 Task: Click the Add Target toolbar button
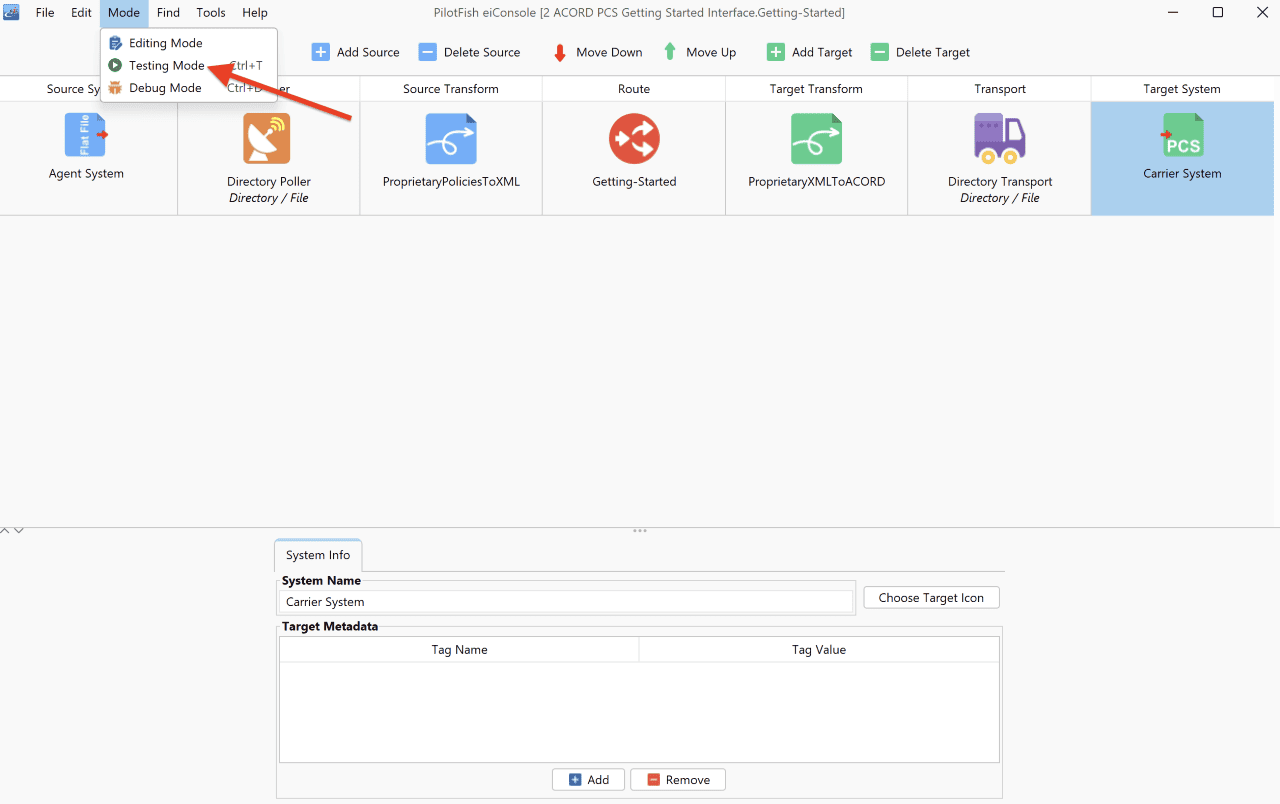pos(810,52)
